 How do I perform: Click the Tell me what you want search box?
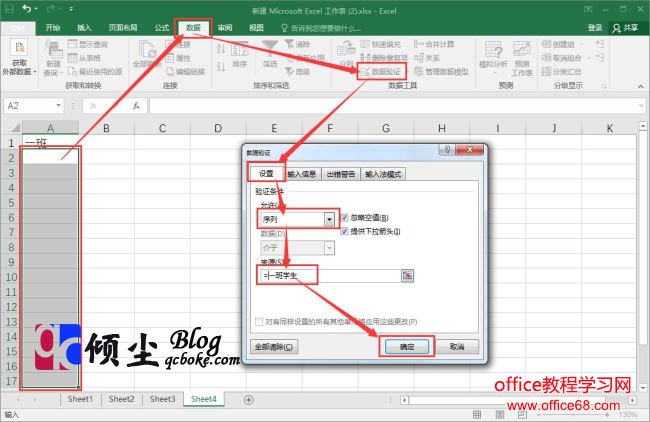[x=321, y=28]
